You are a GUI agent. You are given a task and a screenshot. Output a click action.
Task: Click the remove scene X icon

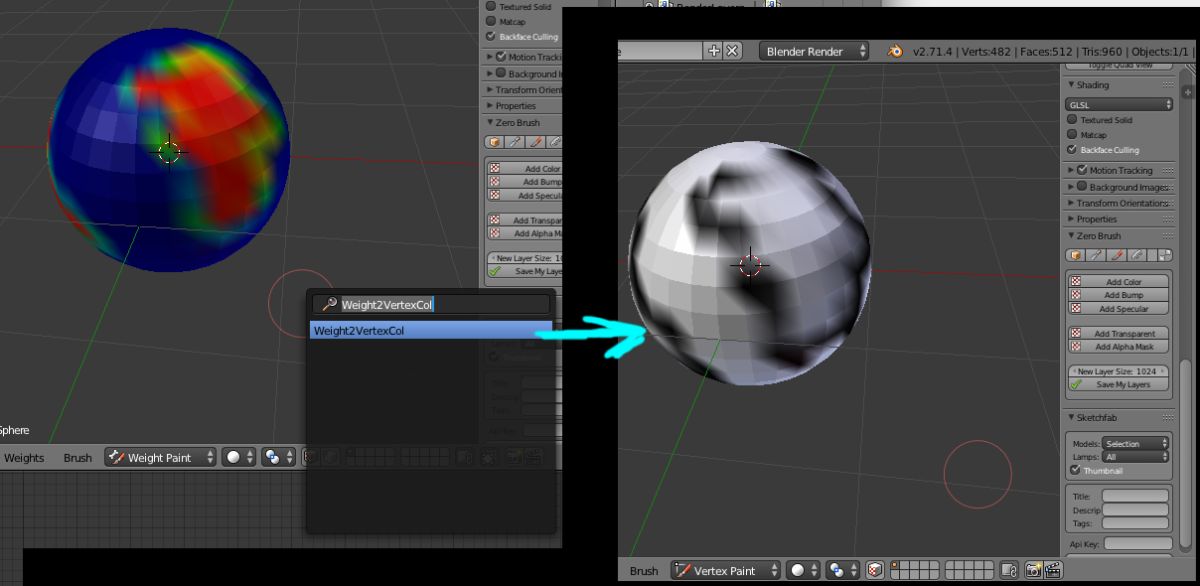(x=733, y=51)
